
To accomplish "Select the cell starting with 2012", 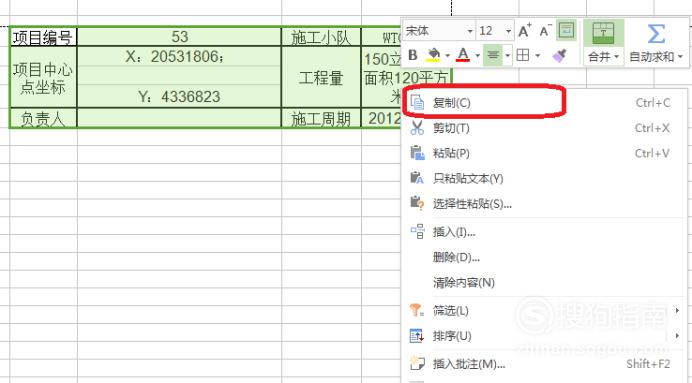I will pos(382,118).
